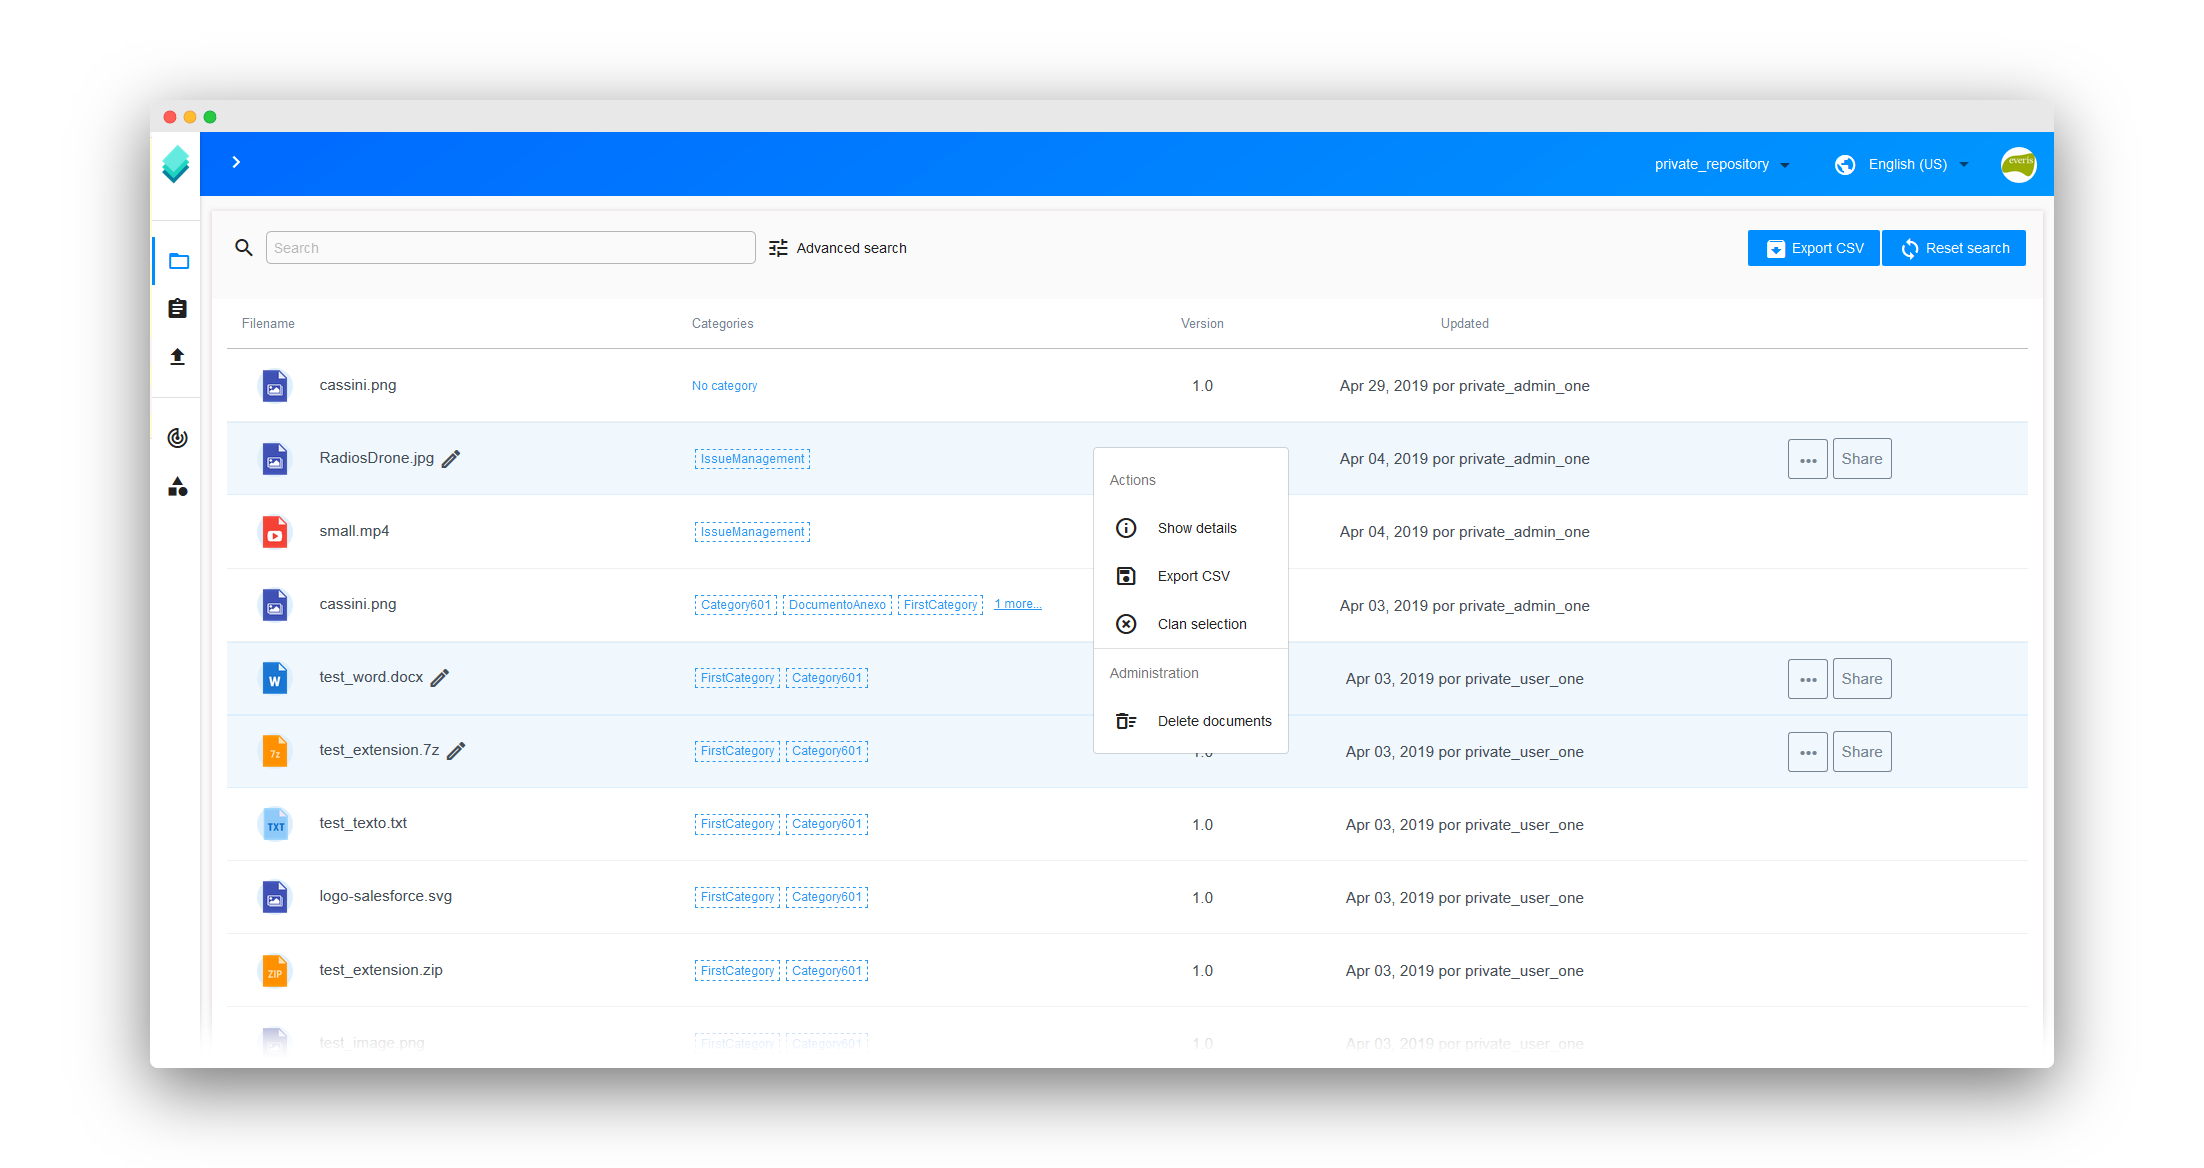2204x1168 pixels.
Task: Click the edit pencil beside test_word.docx
Action: pos(440,678)
